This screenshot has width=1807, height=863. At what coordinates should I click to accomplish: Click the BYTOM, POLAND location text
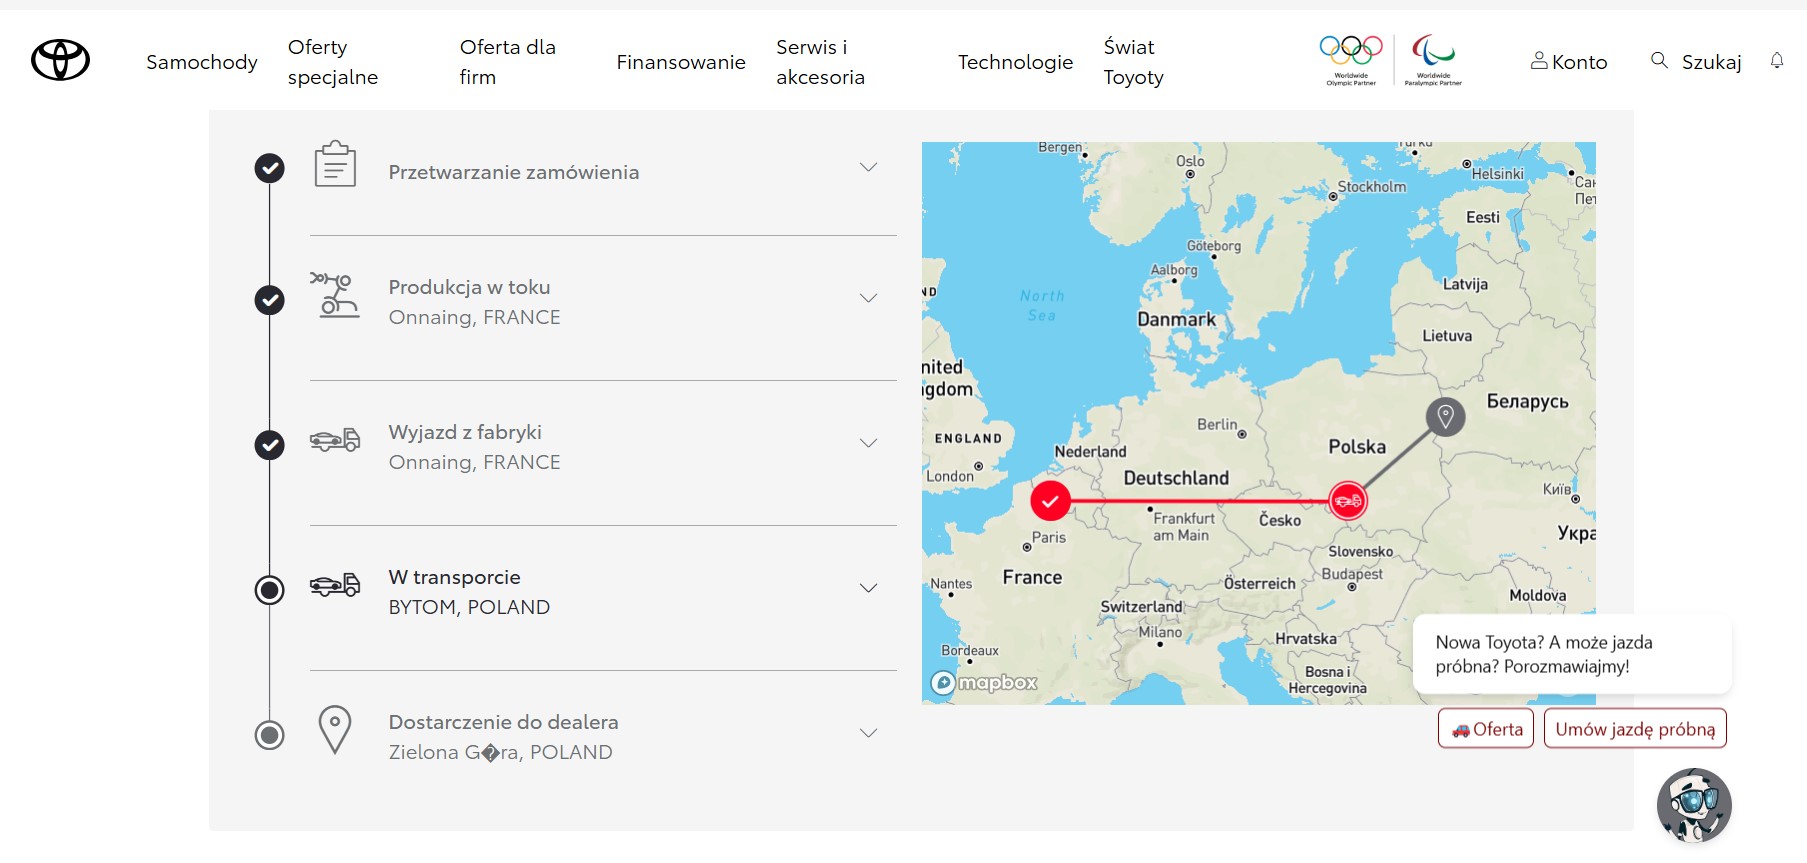point(469,607)
